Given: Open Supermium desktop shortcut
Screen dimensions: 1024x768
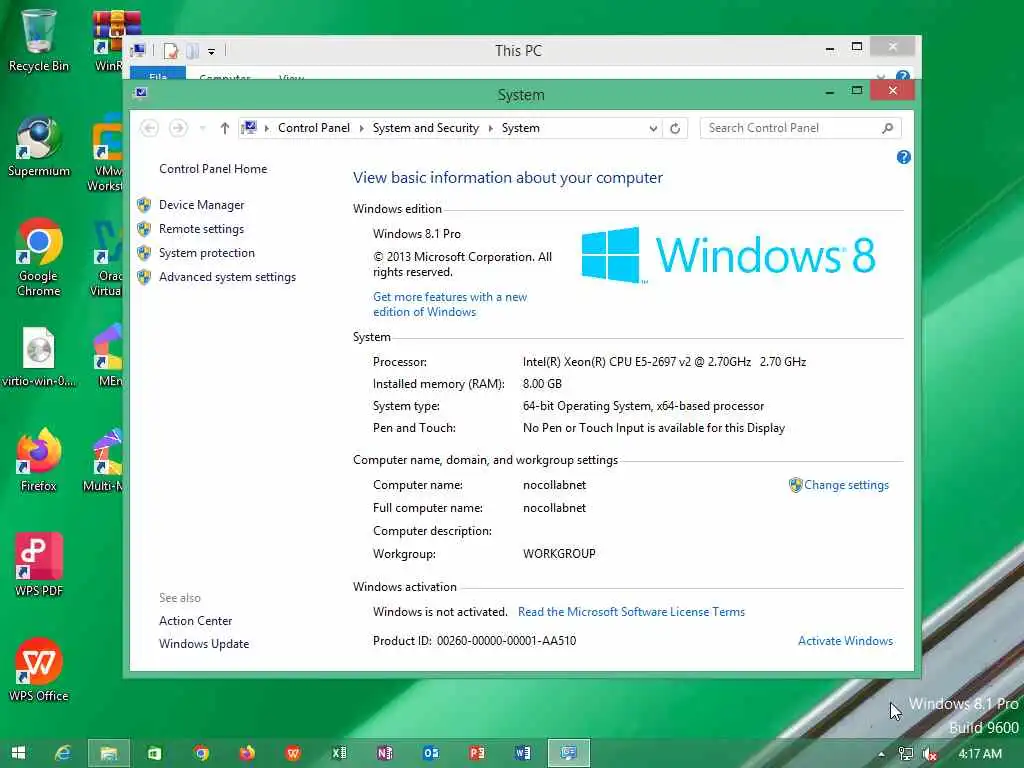Looking at the screenshot, I should click(x=39, y=147).
